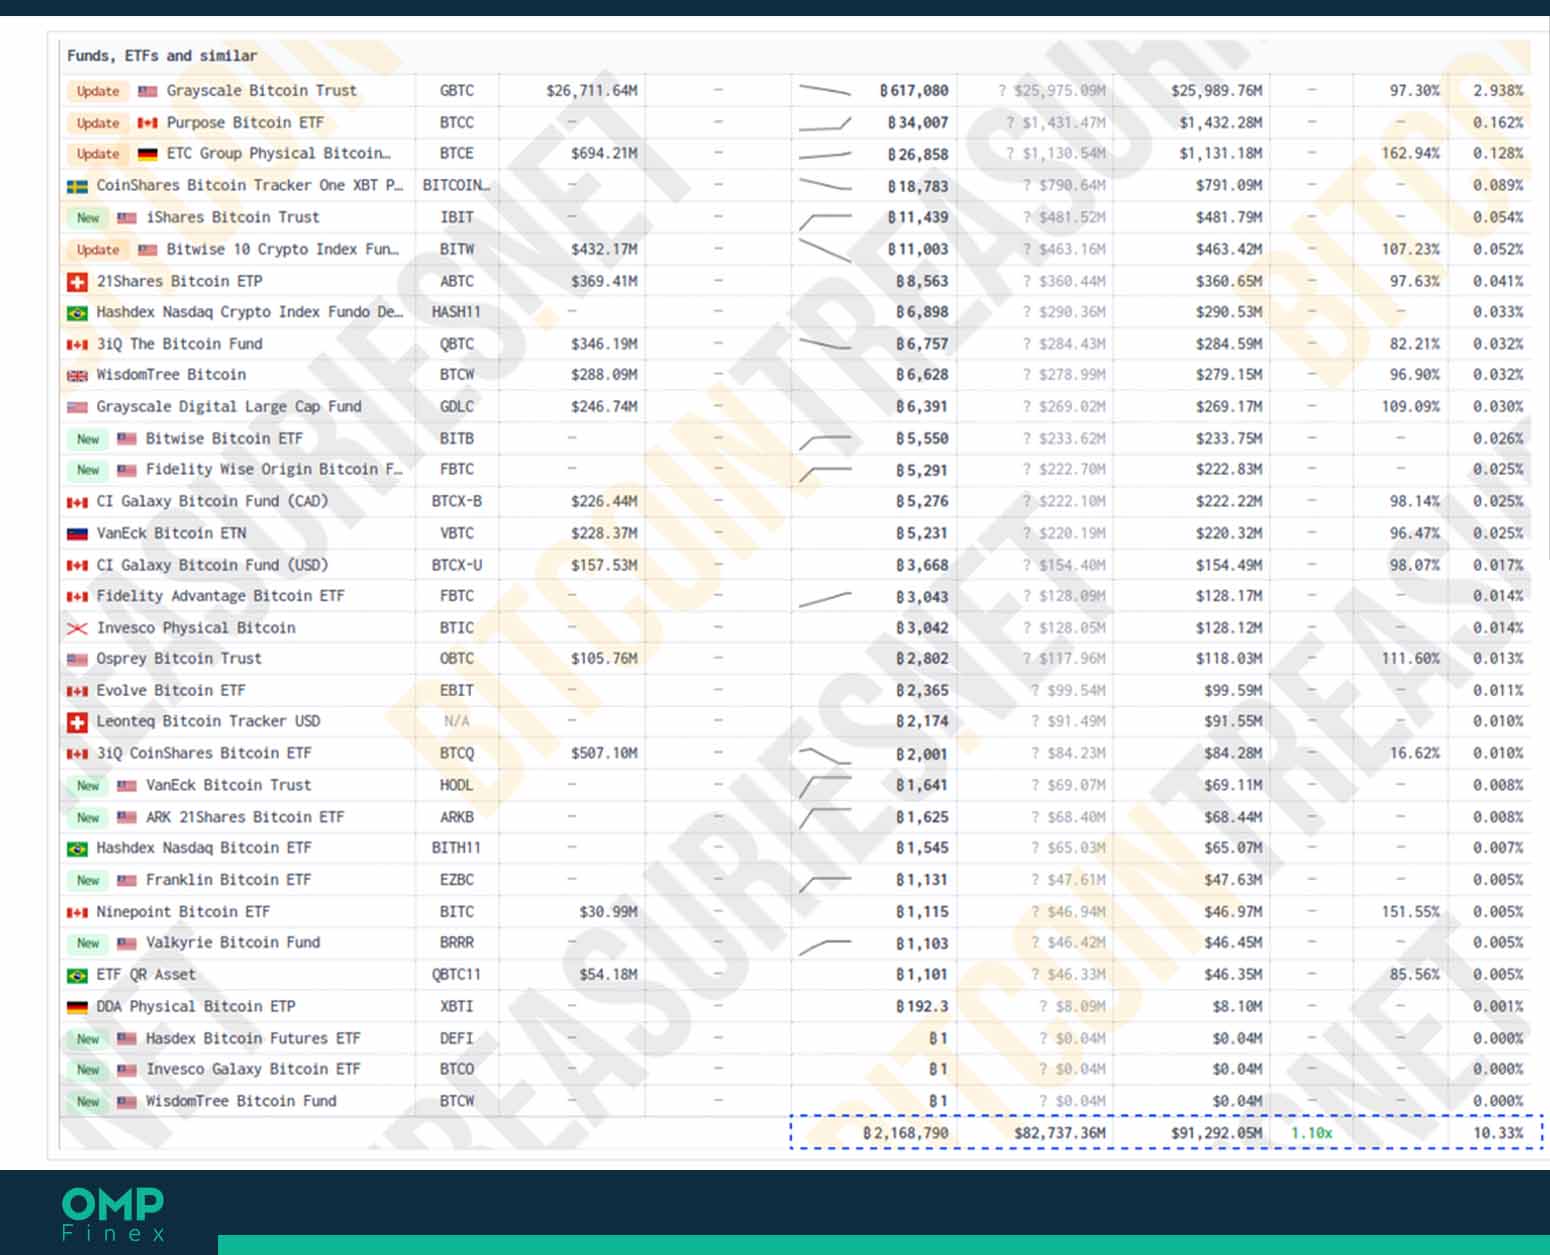Select the ARKB ticker symbol

click(457, 818)
